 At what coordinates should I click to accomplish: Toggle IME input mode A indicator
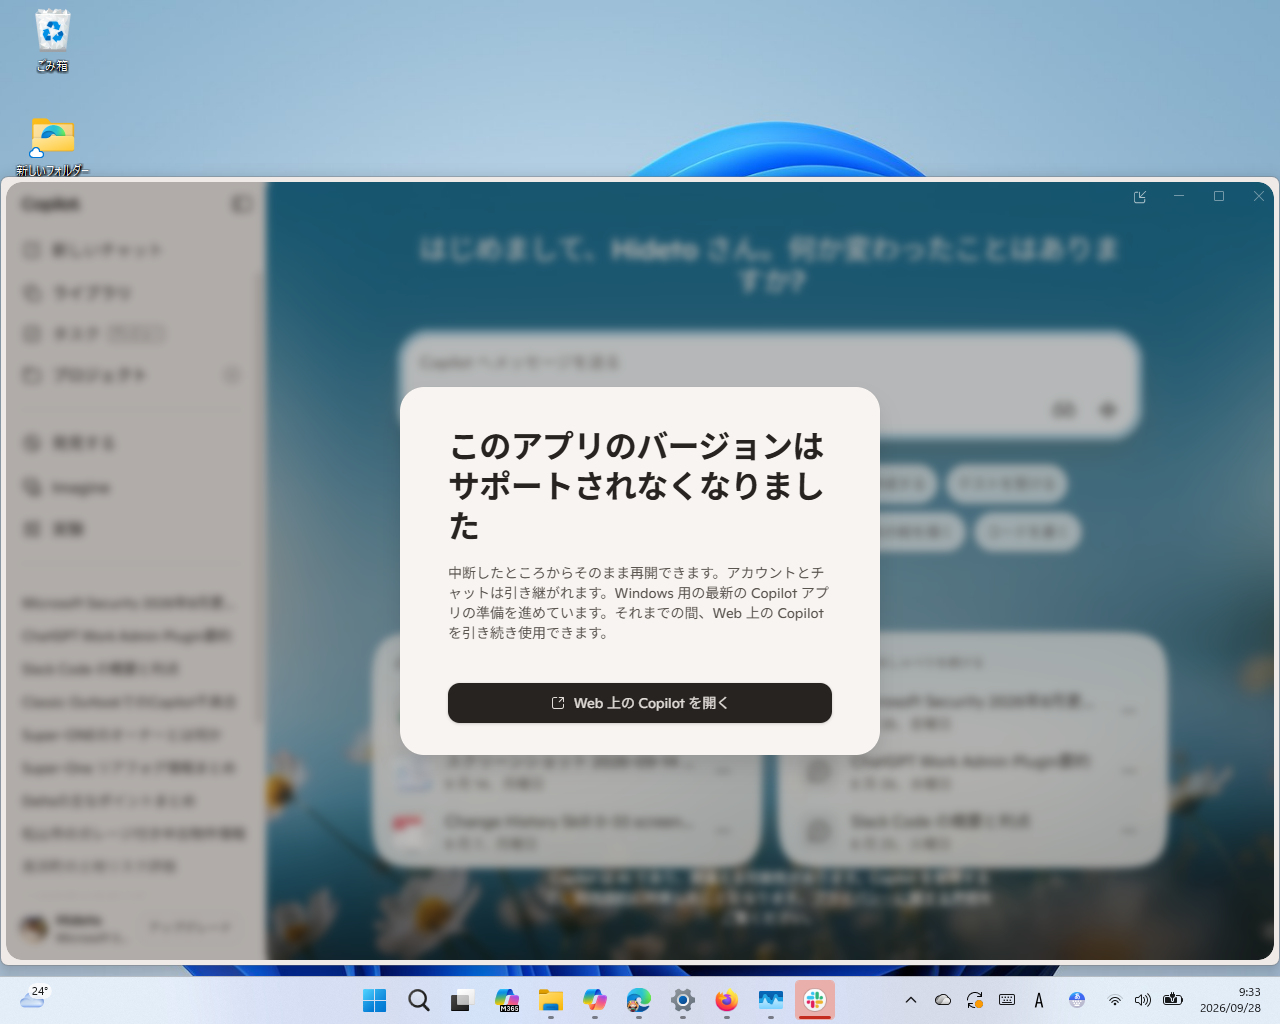(x=1039, y=1000)
